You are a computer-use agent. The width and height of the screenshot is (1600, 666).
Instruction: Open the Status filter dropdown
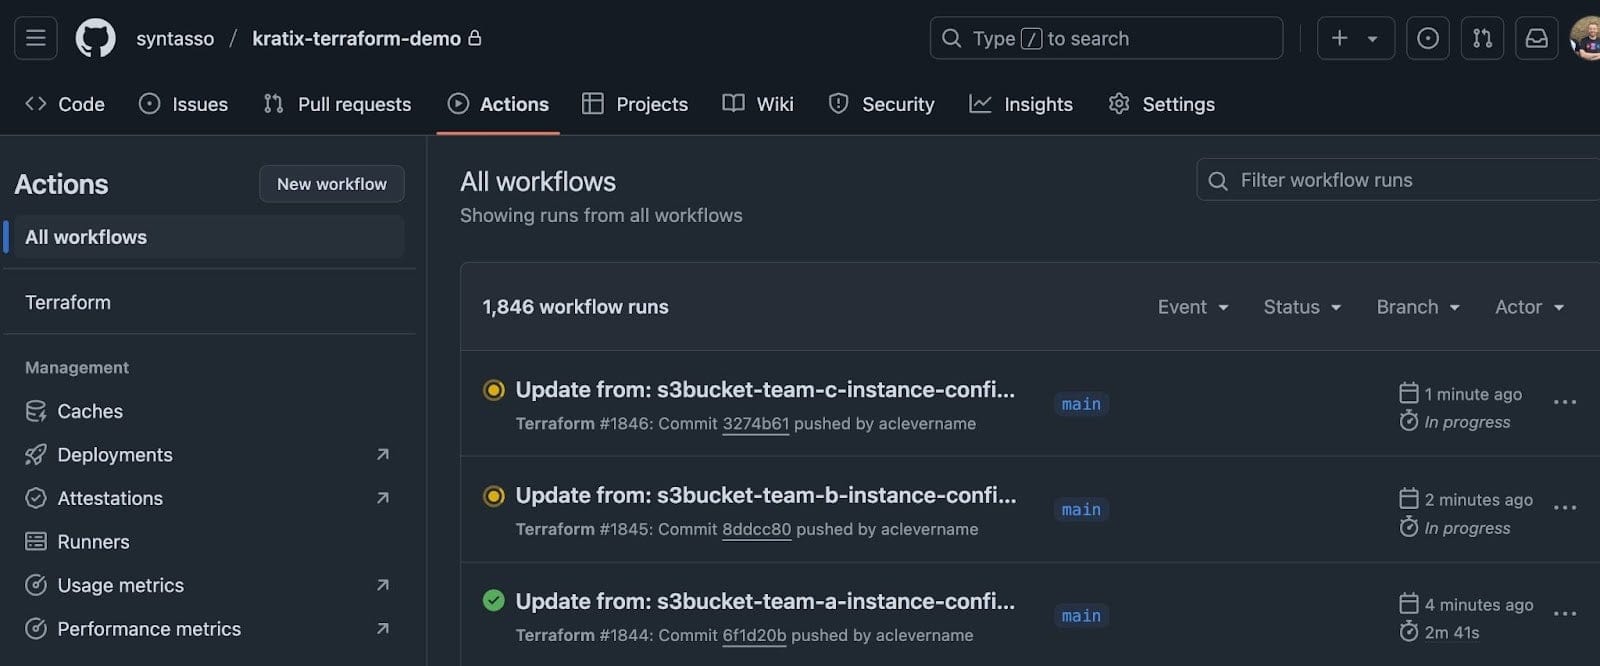click(1302, 307)
